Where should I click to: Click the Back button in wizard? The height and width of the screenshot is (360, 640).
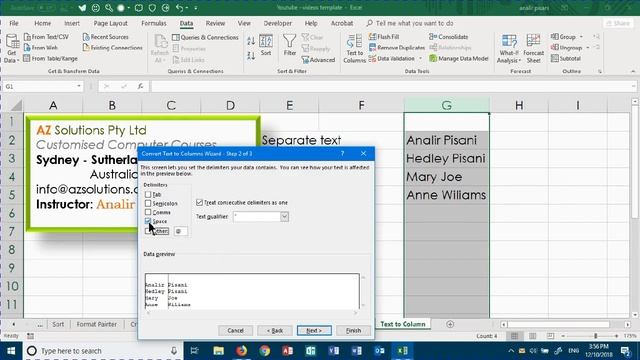[275, 330]
